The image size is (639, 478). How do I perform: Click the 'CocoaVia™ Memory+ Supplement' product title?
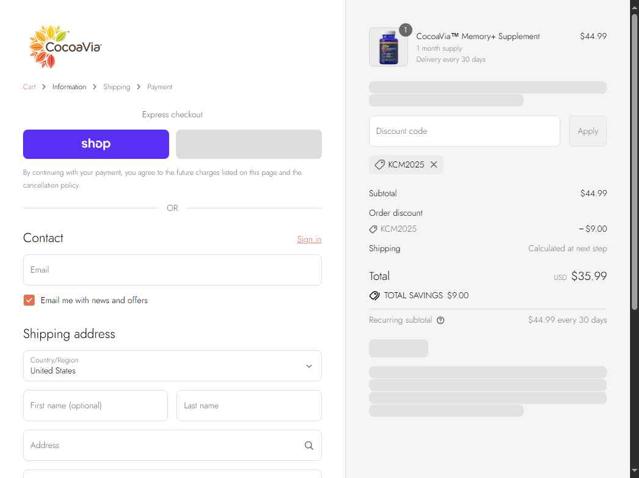(x=478, y=36)
